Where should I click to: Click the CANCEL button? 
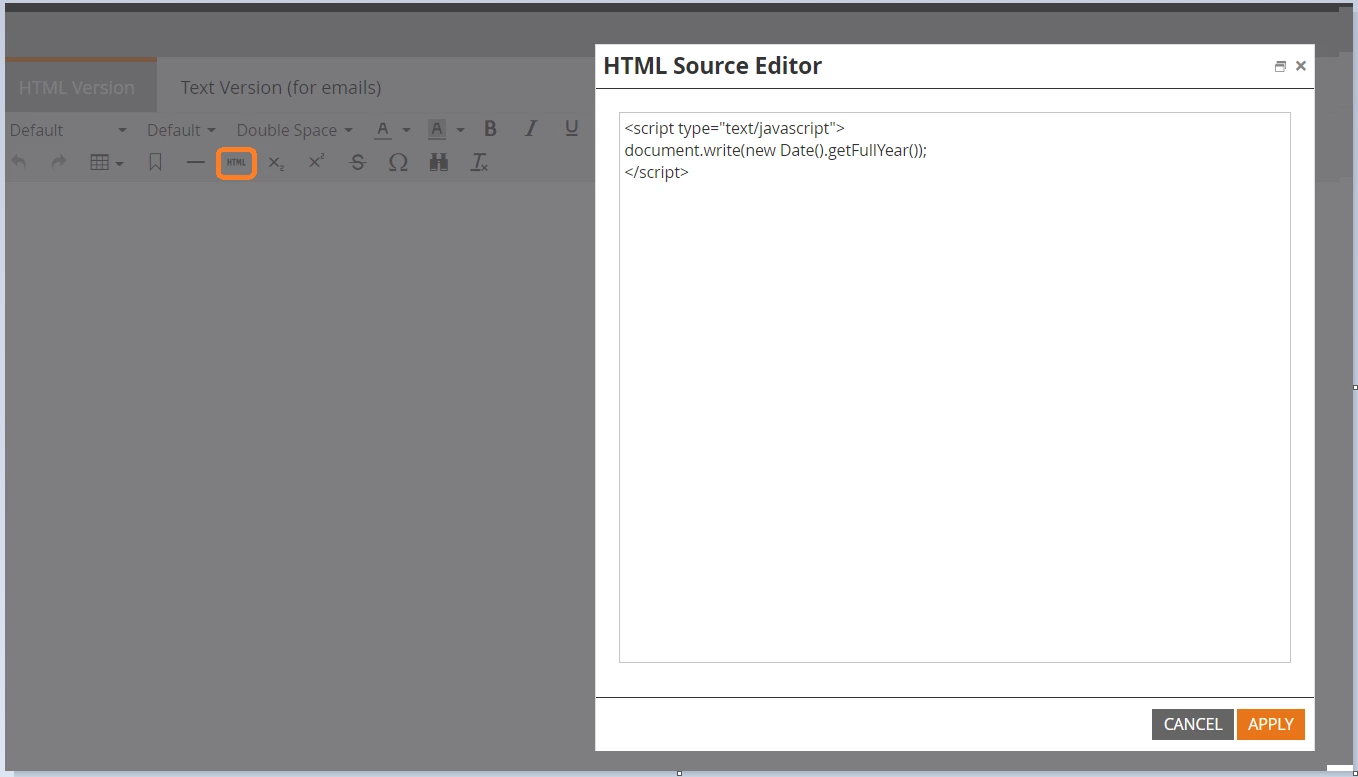click(1193, 724)
